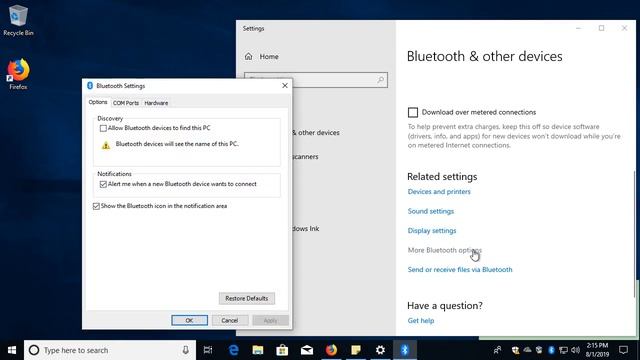Click the Get help link
Viewport: 640px width, 360px height.
[x=421, y=320]
